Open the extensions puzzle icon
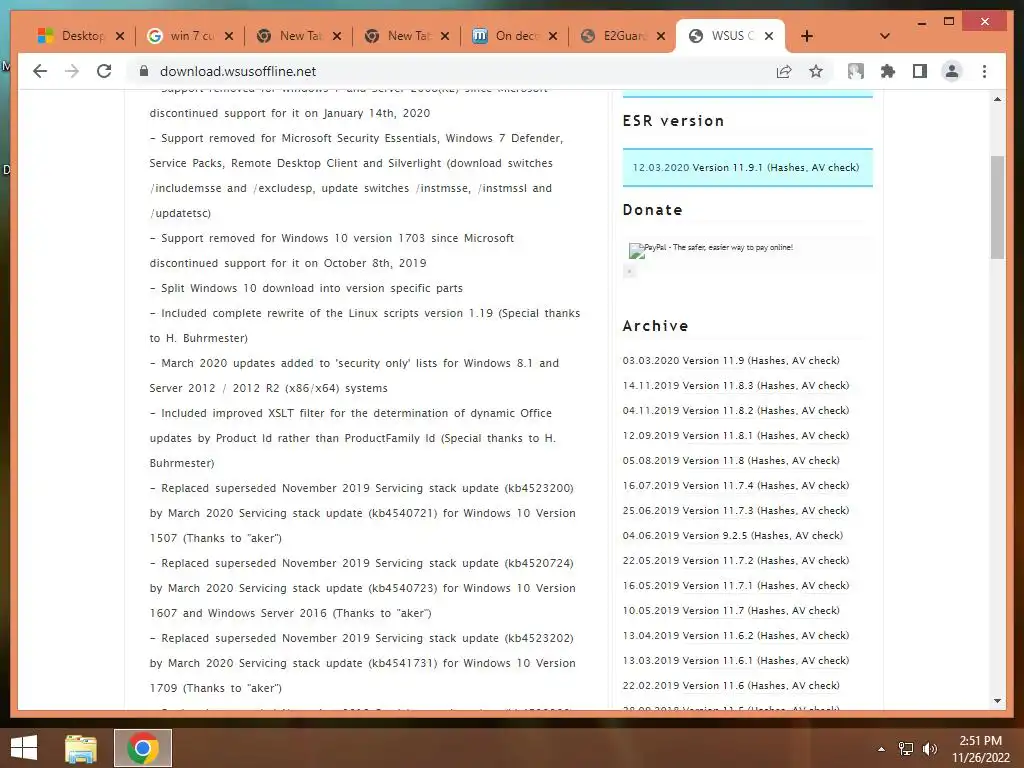Screen dimensions: 1024x768 (888, 71)
